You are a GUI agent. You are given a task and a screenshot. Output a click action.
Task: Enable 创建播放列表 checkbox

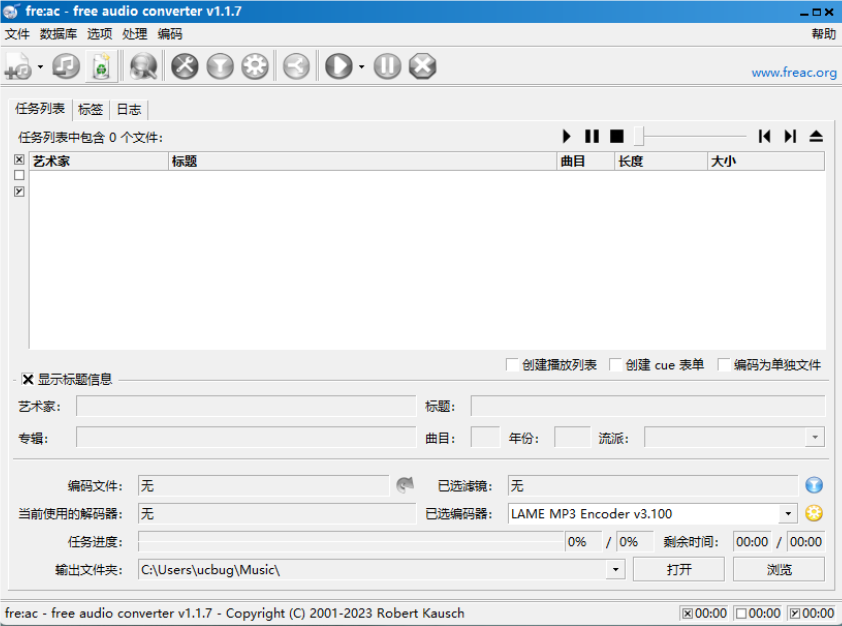pyautogui.click(x=511, y=364)
